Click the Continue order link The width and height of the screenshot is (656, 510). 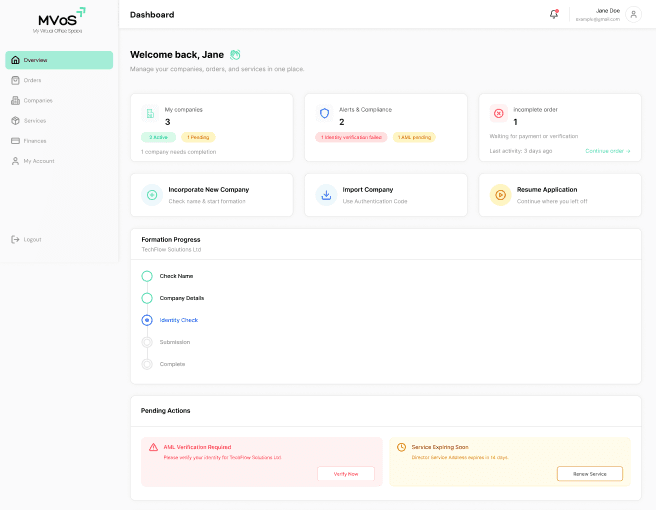(x=607, y=151)
